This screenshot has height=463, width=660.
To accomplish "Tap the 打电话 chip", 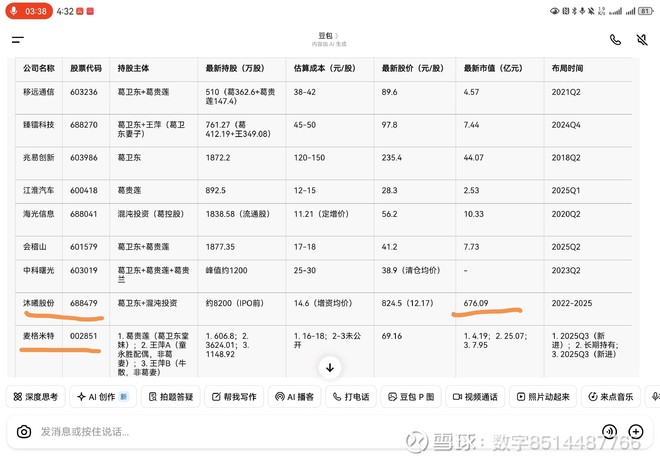I will tap(351, 396).
